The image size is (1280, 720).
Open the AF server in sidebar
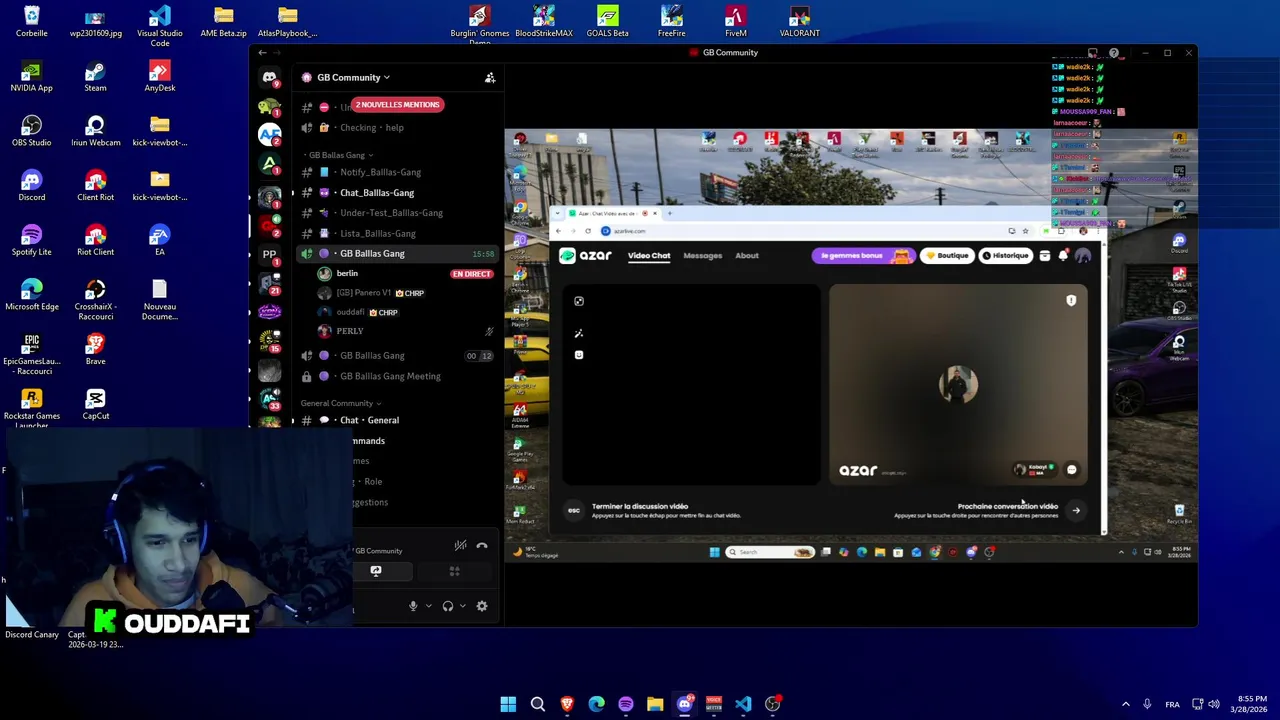[x=269, y=135]
